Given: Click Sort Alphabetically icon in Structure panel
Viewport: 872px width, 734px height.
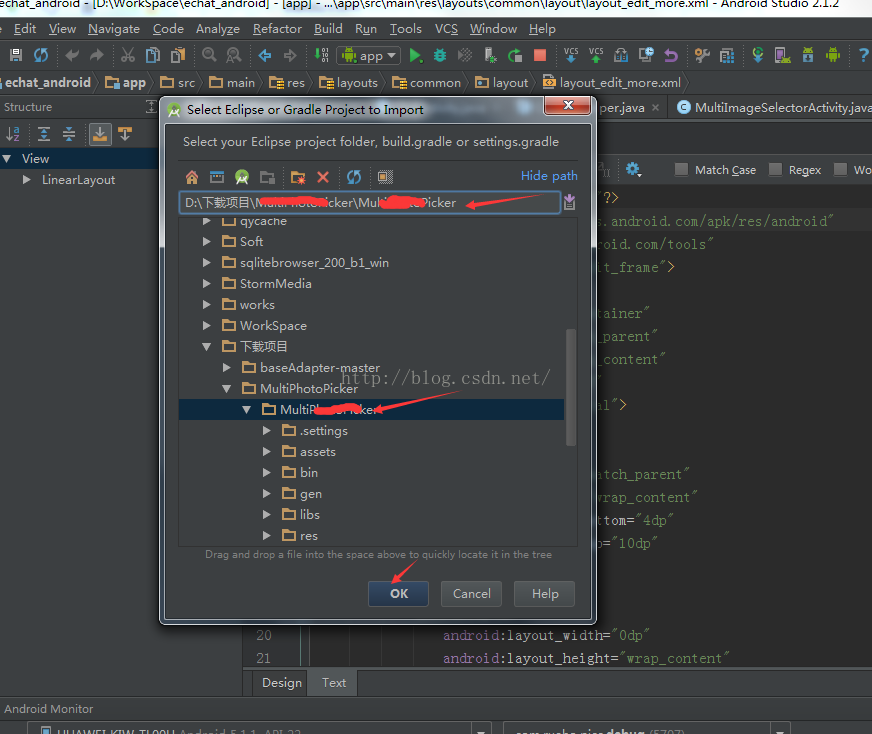Looking at the screenshot, I should pos(13,134).
